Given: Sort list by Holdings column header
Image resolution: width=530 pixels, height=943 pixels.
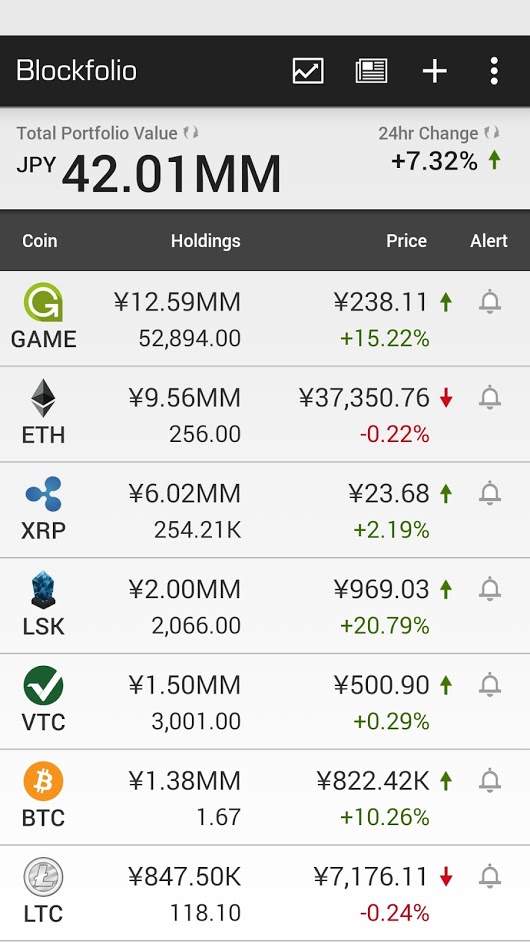Looking at the screenshot, I should pyautogui.click(x=205, y=241).
